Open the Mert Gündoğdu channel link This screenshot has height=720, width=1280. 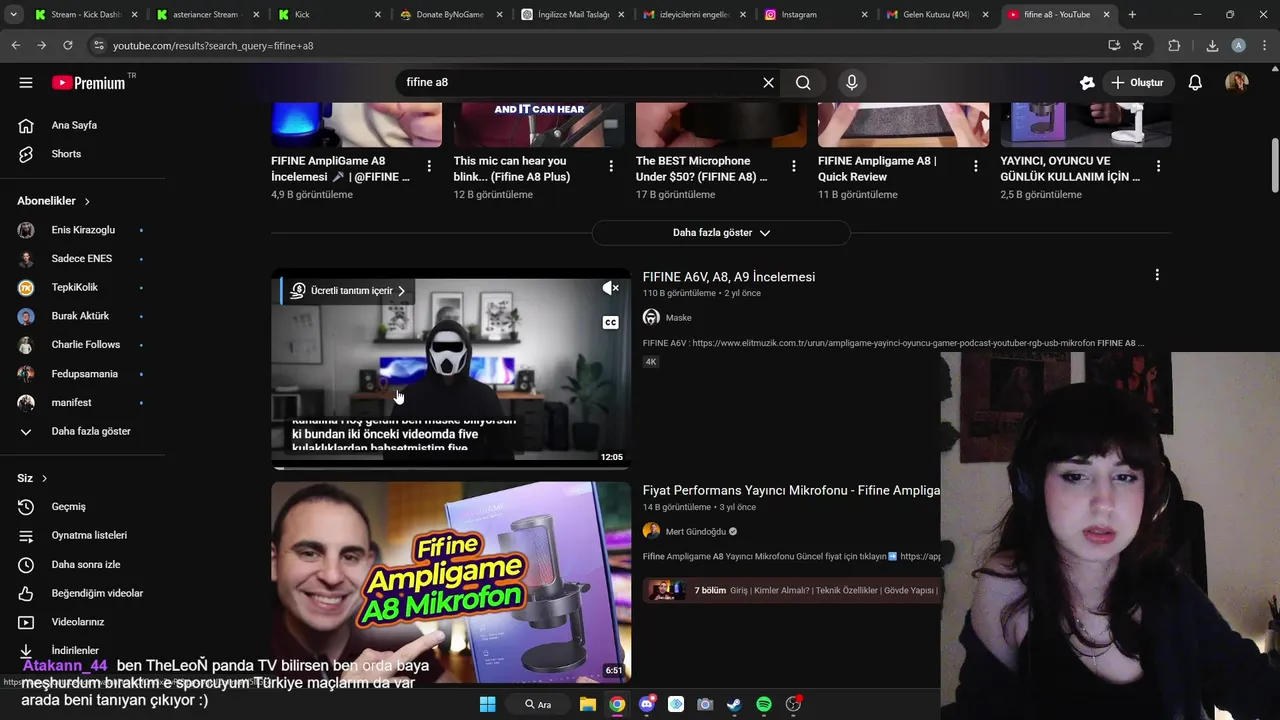[x=696, y=532]
